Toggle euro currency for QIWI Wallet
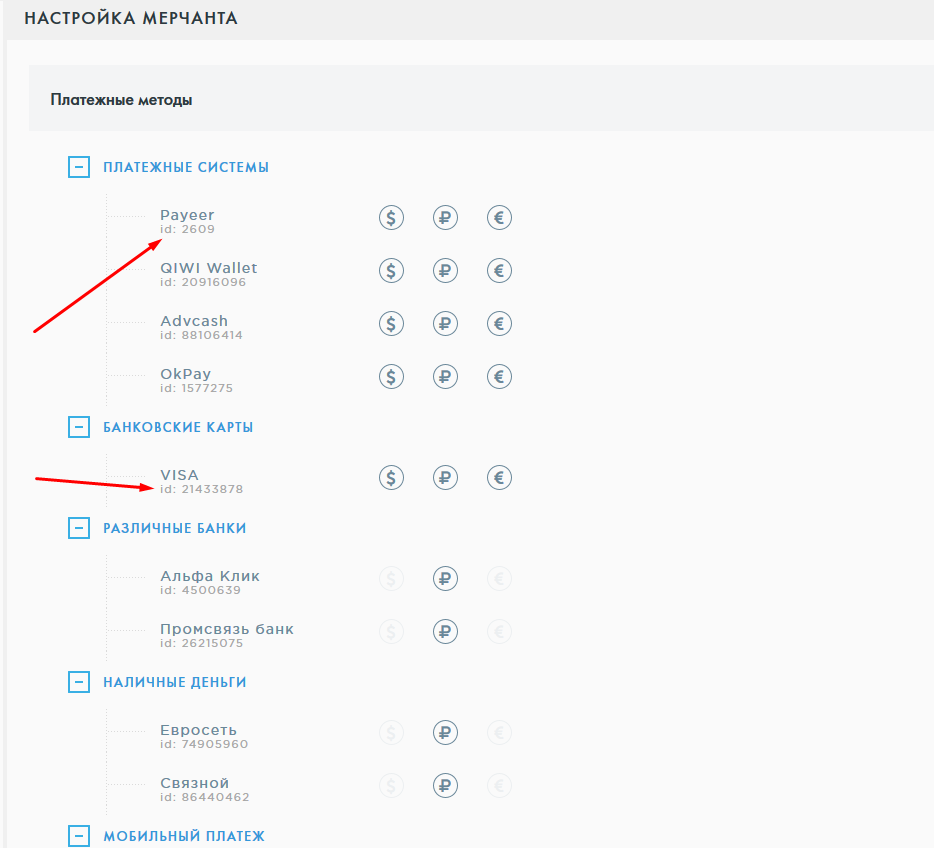 point(499,270)
